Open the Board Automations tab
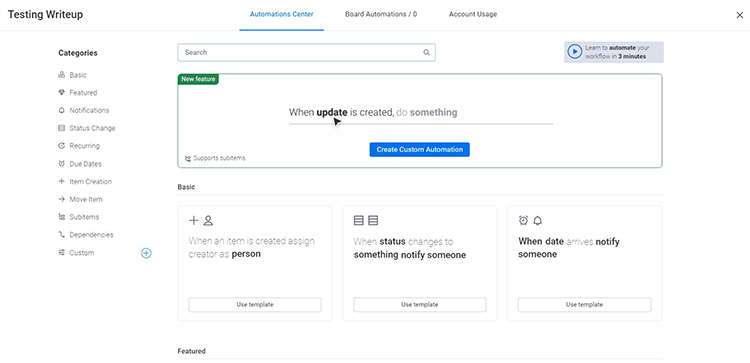 (381, 14)
